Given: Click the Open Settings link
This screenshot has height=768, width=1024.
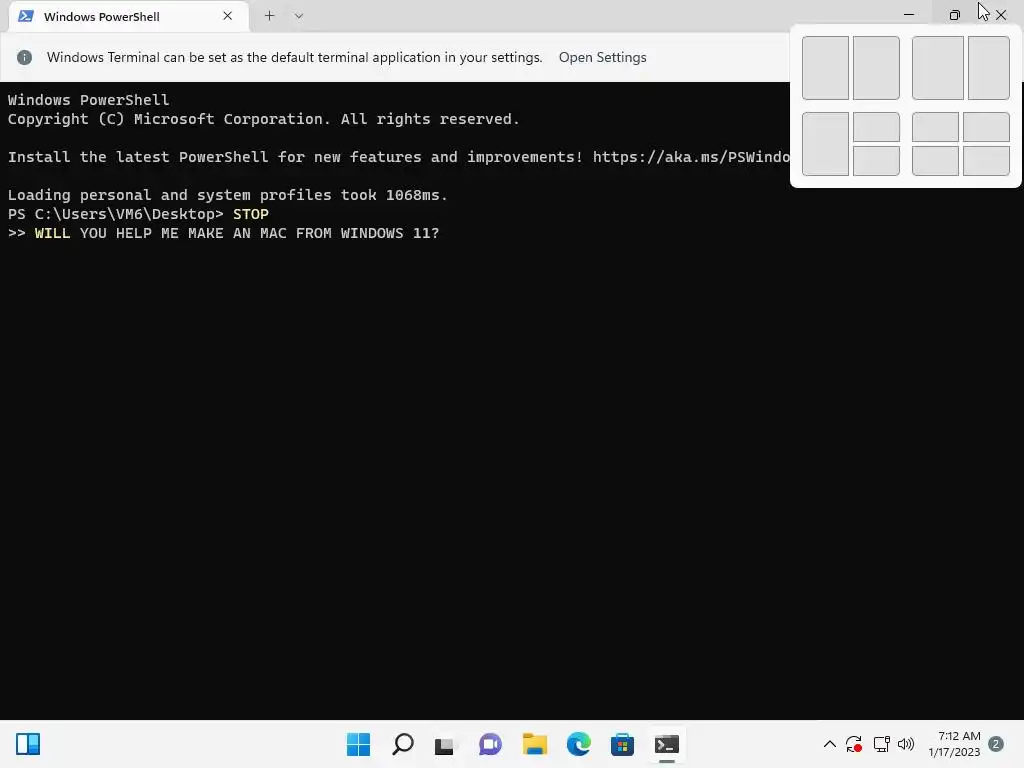Looking at the screenshot, I should [602, 57].
